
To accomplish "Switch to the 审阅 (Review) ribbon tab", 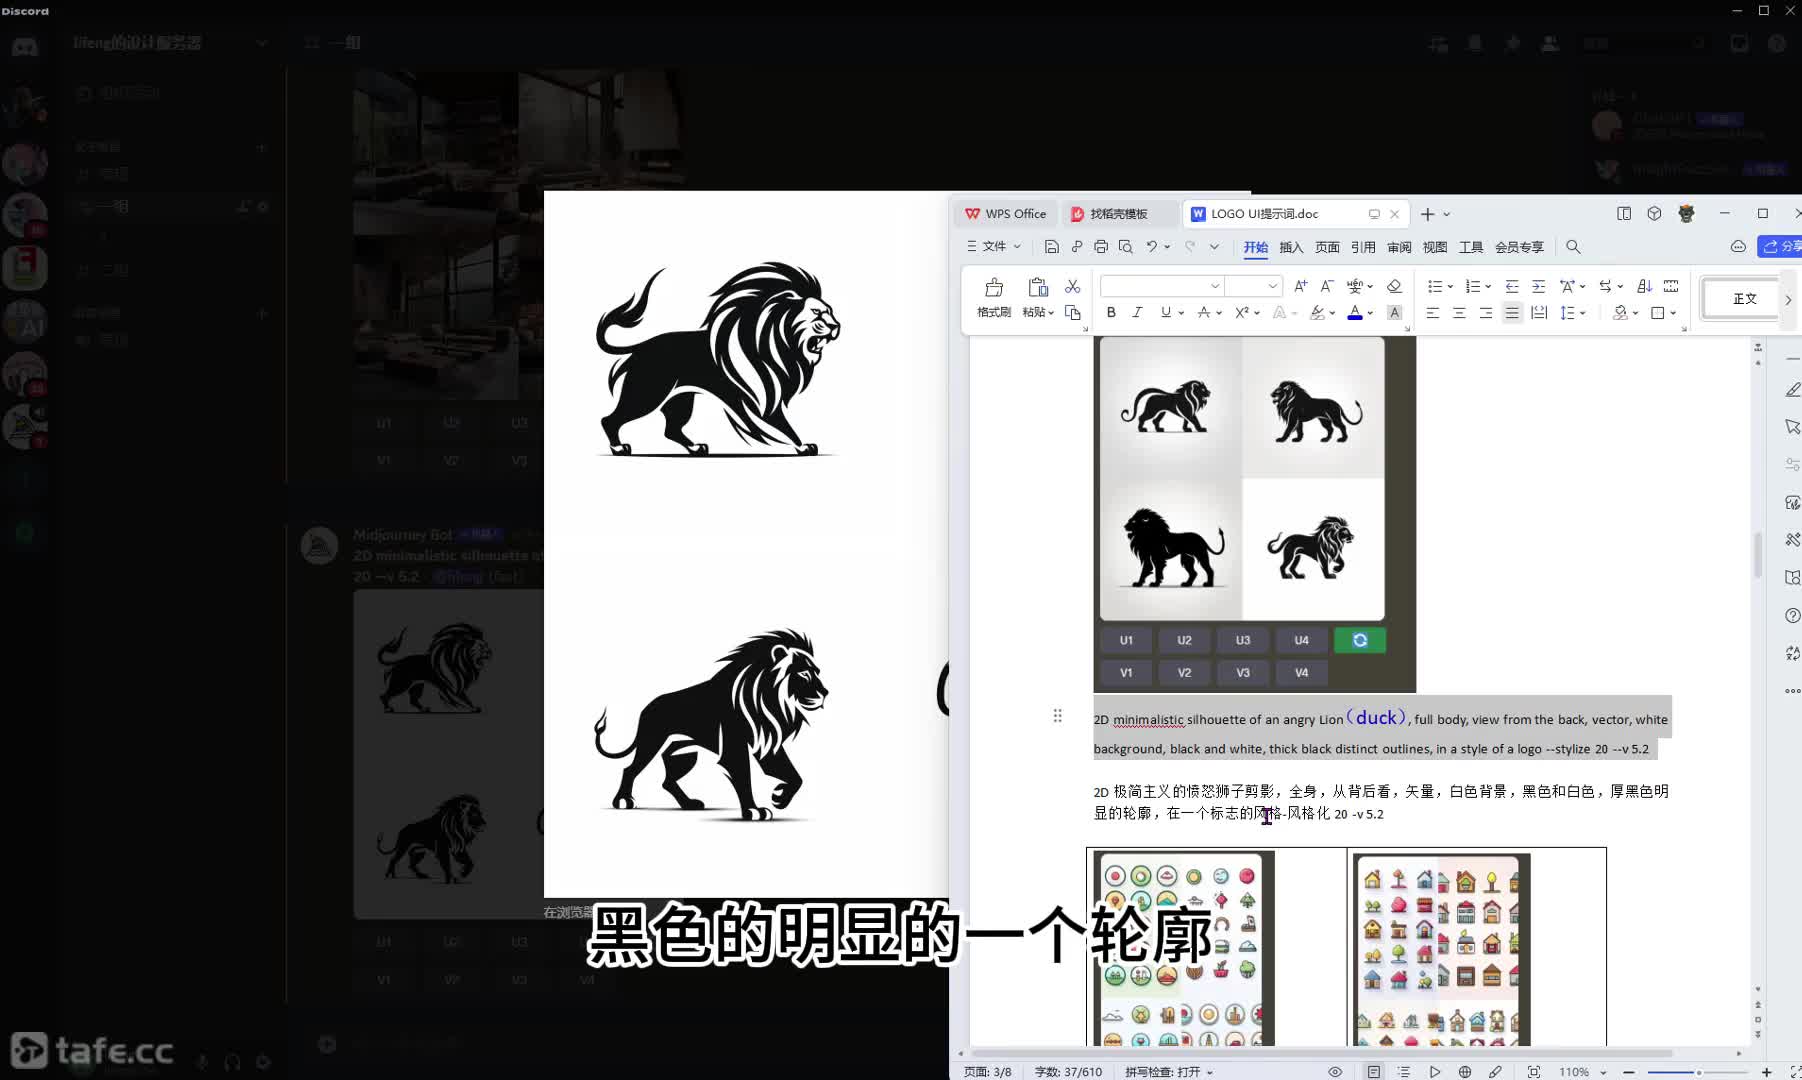I will coord(1399,247).
